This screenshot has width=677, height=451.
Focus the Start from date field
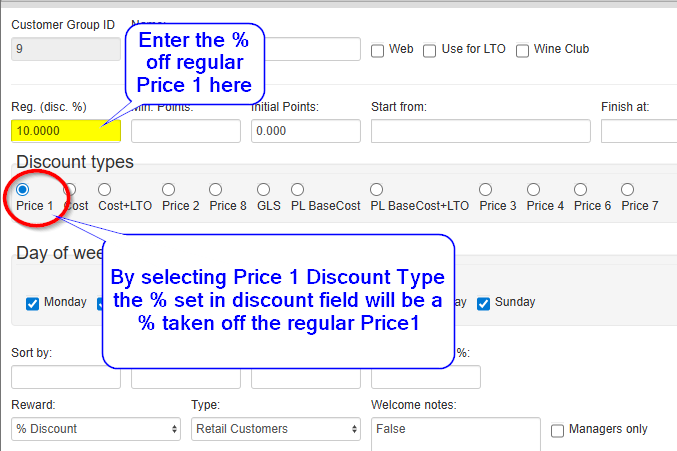(481, 131)
